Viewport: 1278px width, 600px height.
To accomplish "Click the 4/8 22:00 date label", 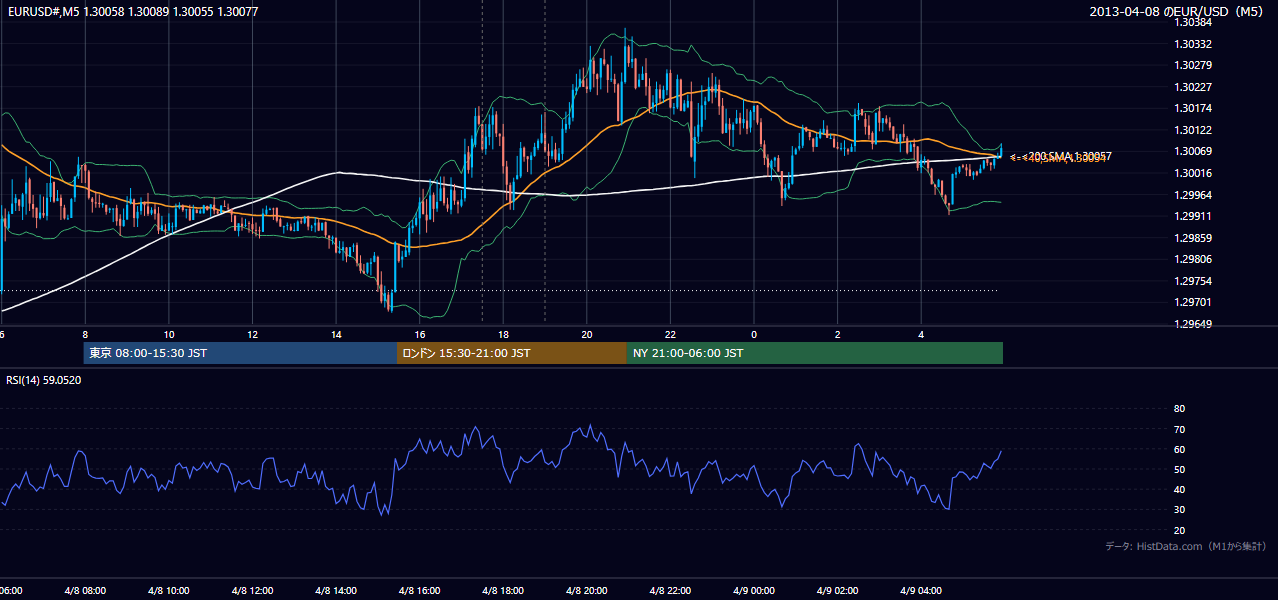I will pyautogui.click(x=670, y=591).
